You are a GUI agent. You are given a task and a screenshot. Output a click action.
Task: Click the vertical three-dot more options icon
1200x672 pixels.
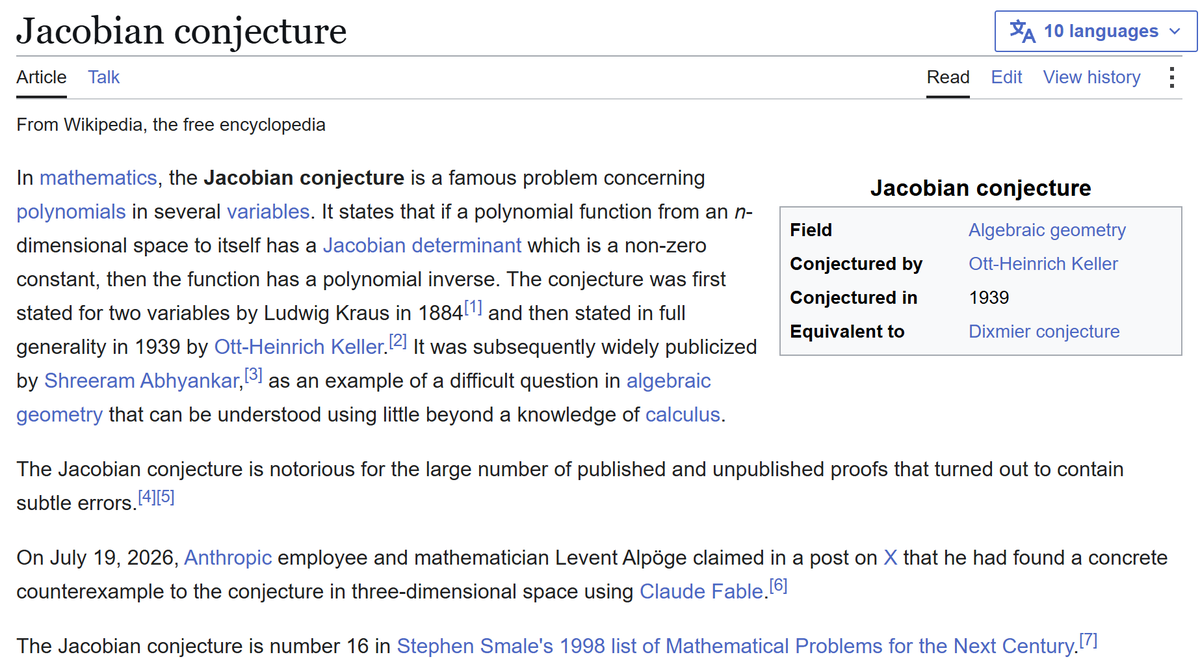coord(1171,77)
